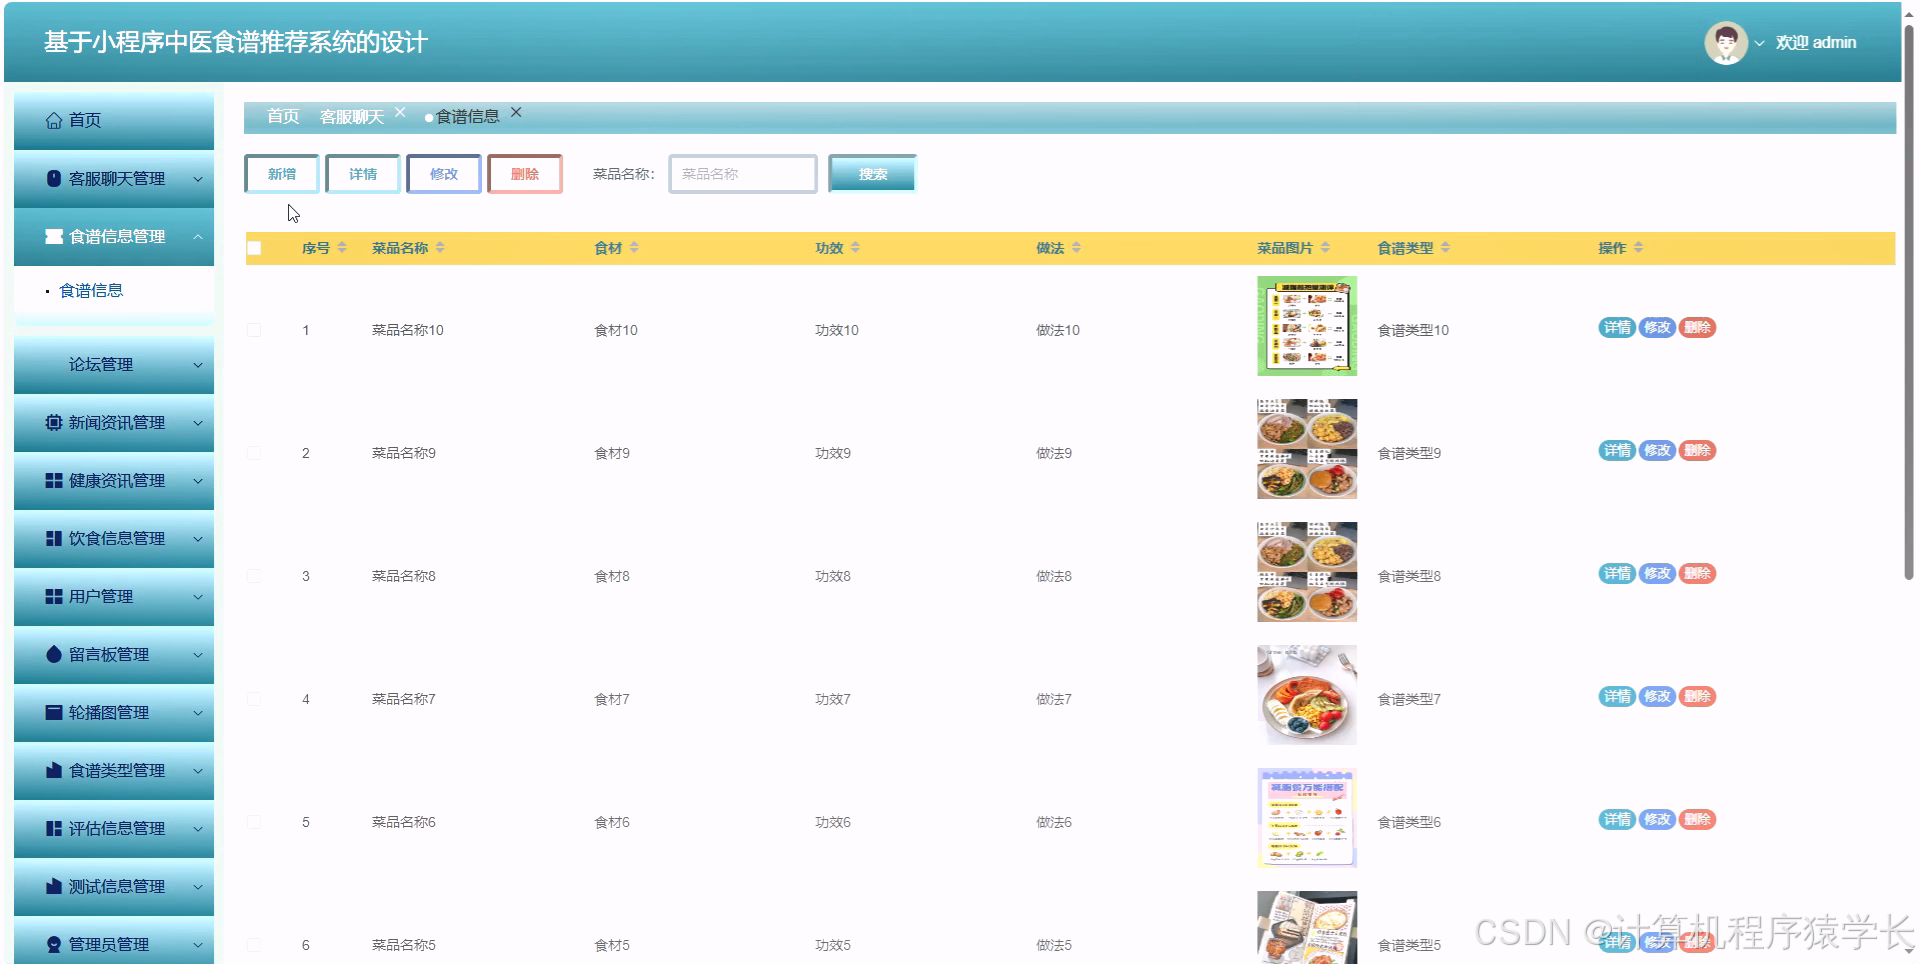This screenshot has height=964, width=1920.
Task: Open 详情 for row 菜品名称10
Action: pyautogui.click(x=1617, y=328)
